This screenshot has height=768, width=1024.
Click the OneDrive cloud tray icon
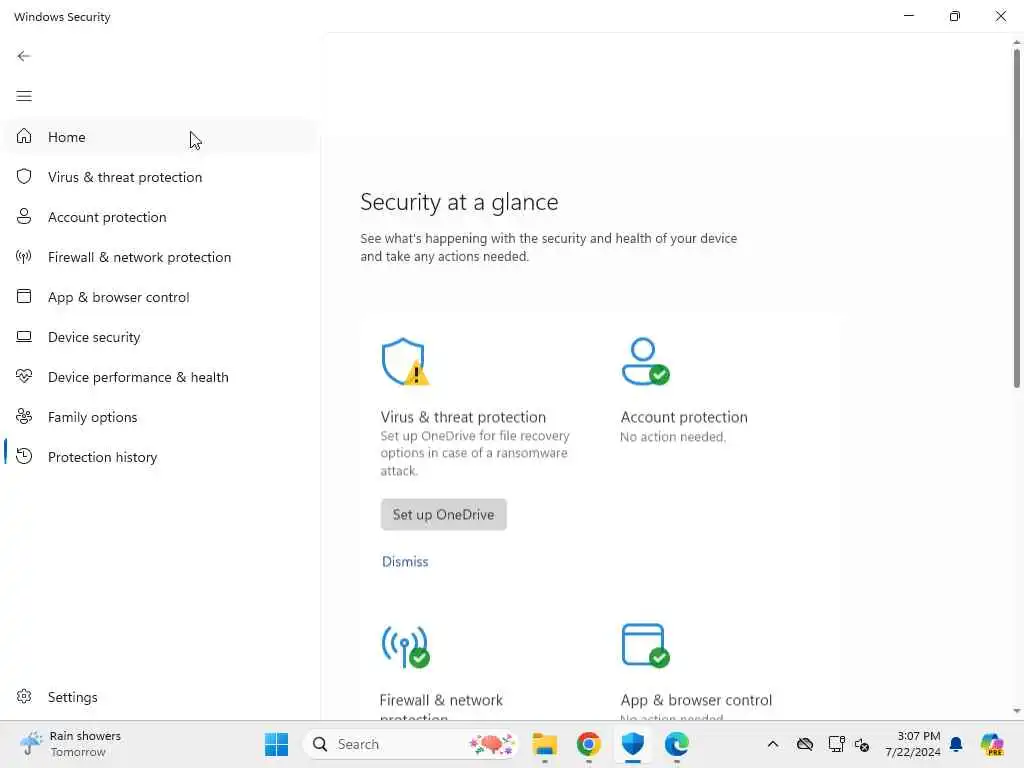805,744
